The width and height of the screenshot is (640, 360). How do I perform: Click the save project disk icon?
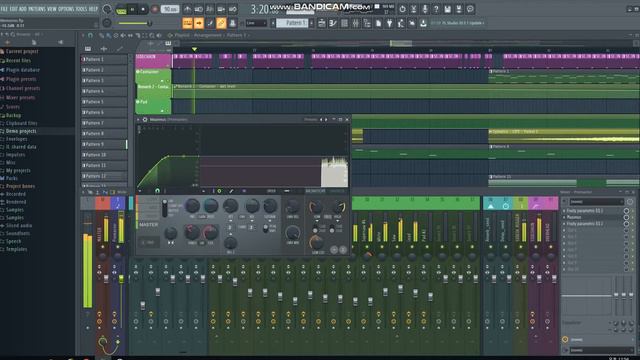pos(448,9)
